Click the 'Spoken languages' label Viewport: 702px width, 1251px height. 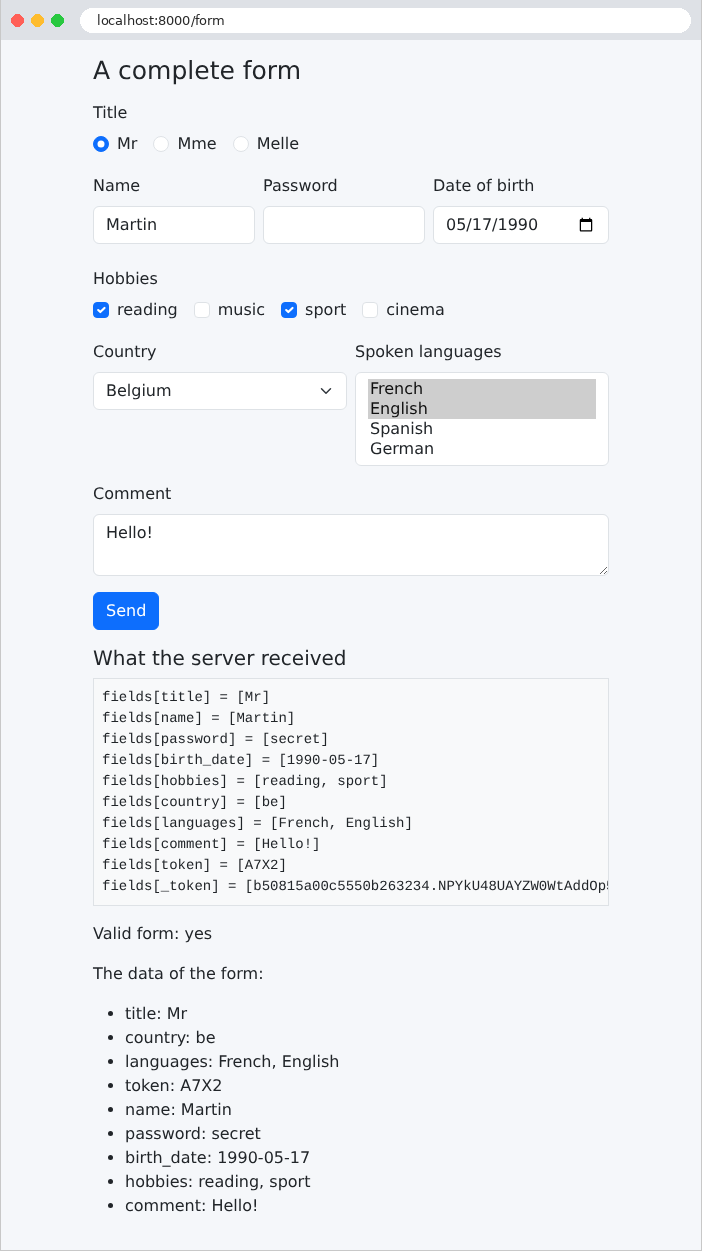tap(428, 352)
